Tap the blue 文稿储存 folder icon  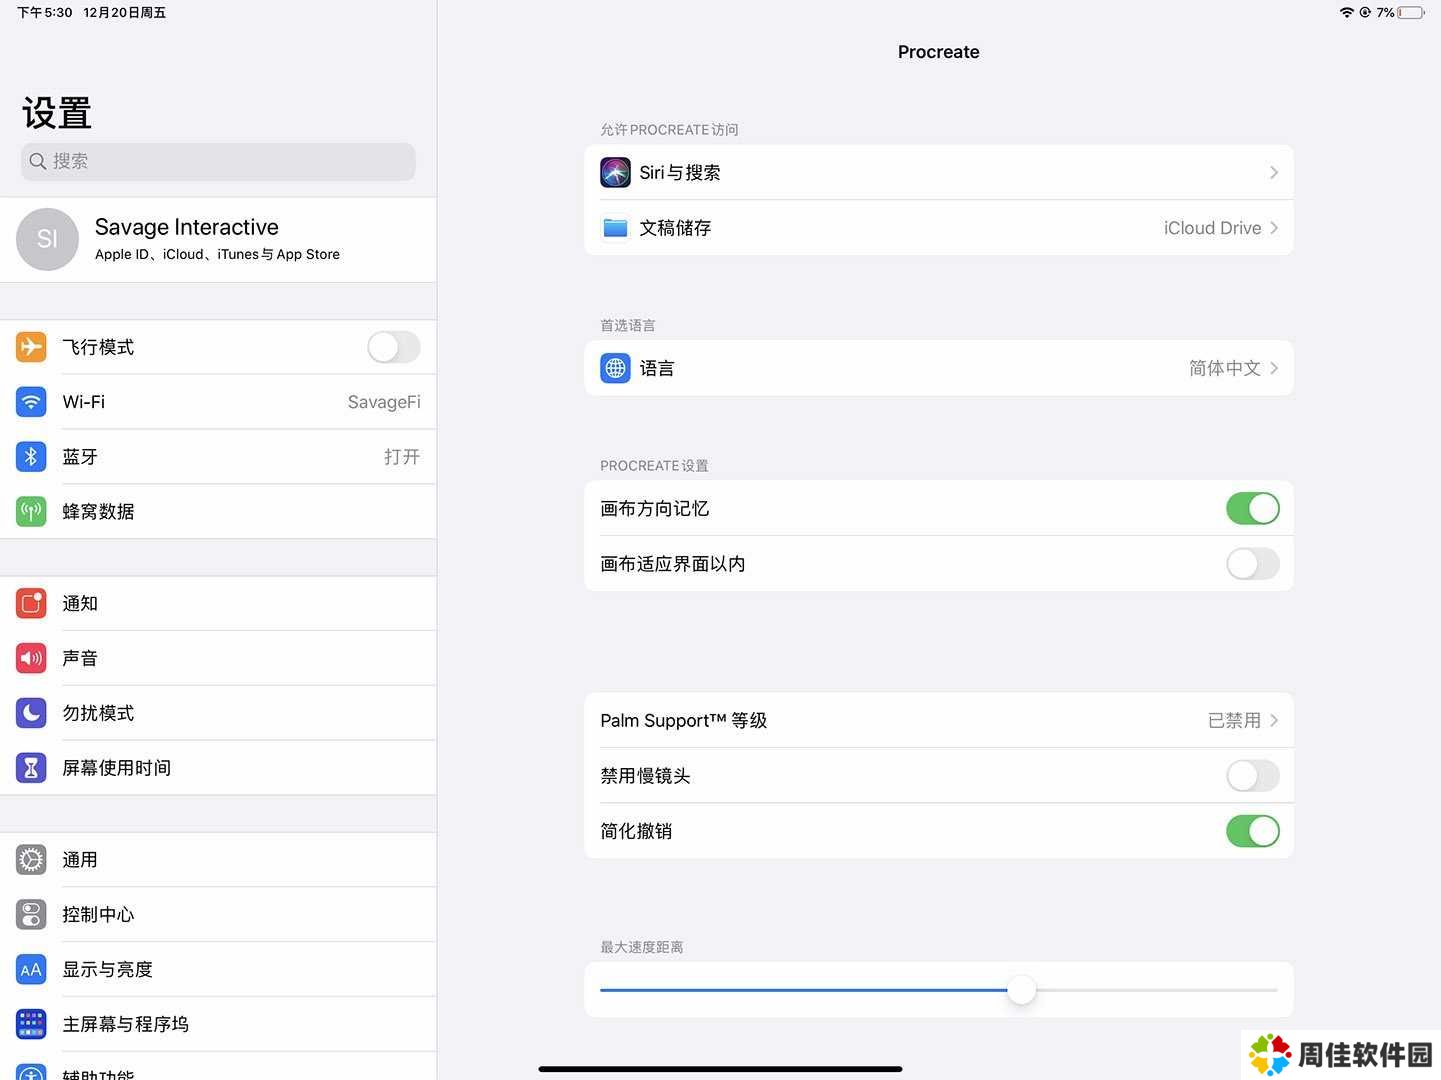coord(615,228)
